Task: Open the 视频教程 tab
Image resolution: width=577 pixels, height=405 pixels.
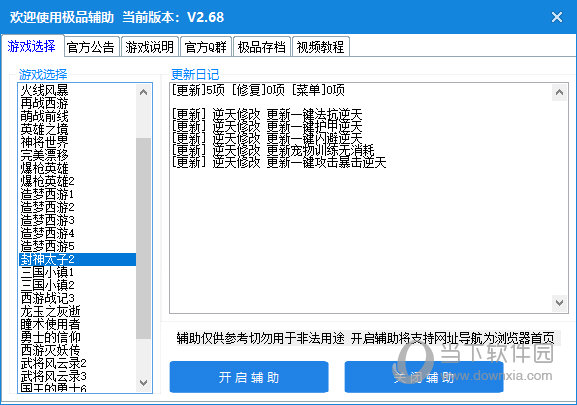Action: point(321,47)
